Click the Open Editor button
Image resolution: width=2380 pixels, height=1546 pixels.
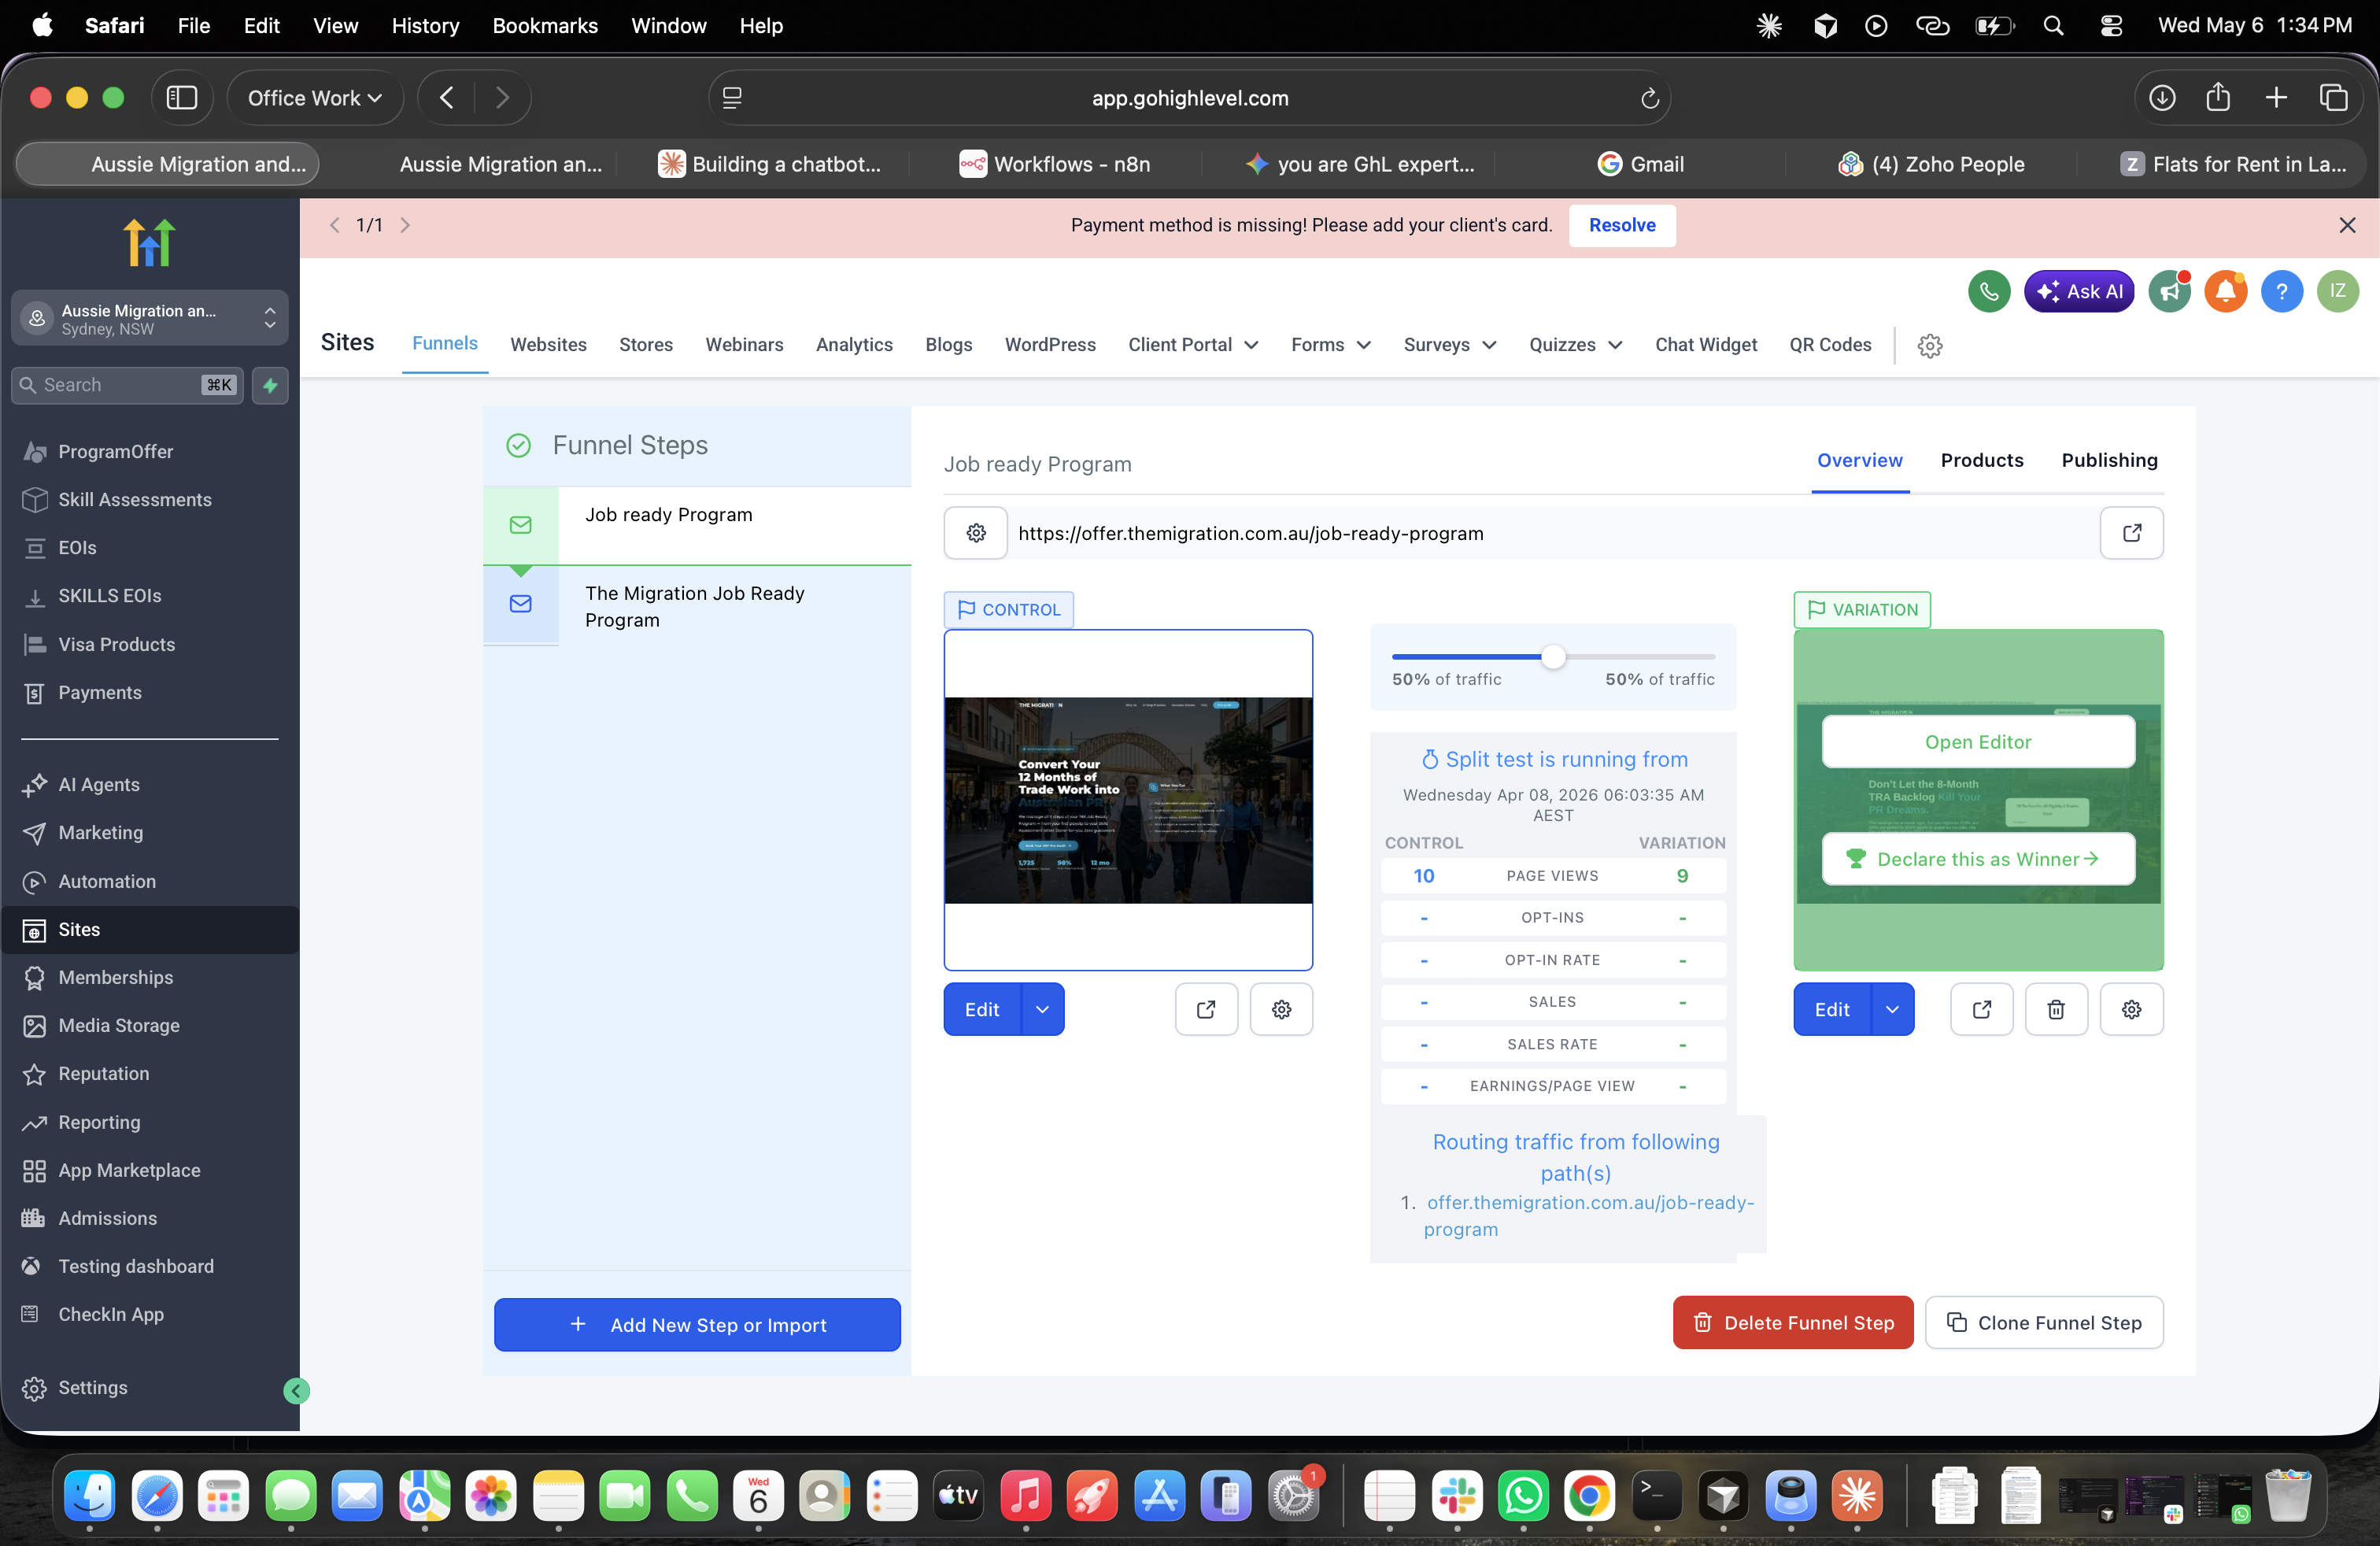click(x=1978, y=741)
